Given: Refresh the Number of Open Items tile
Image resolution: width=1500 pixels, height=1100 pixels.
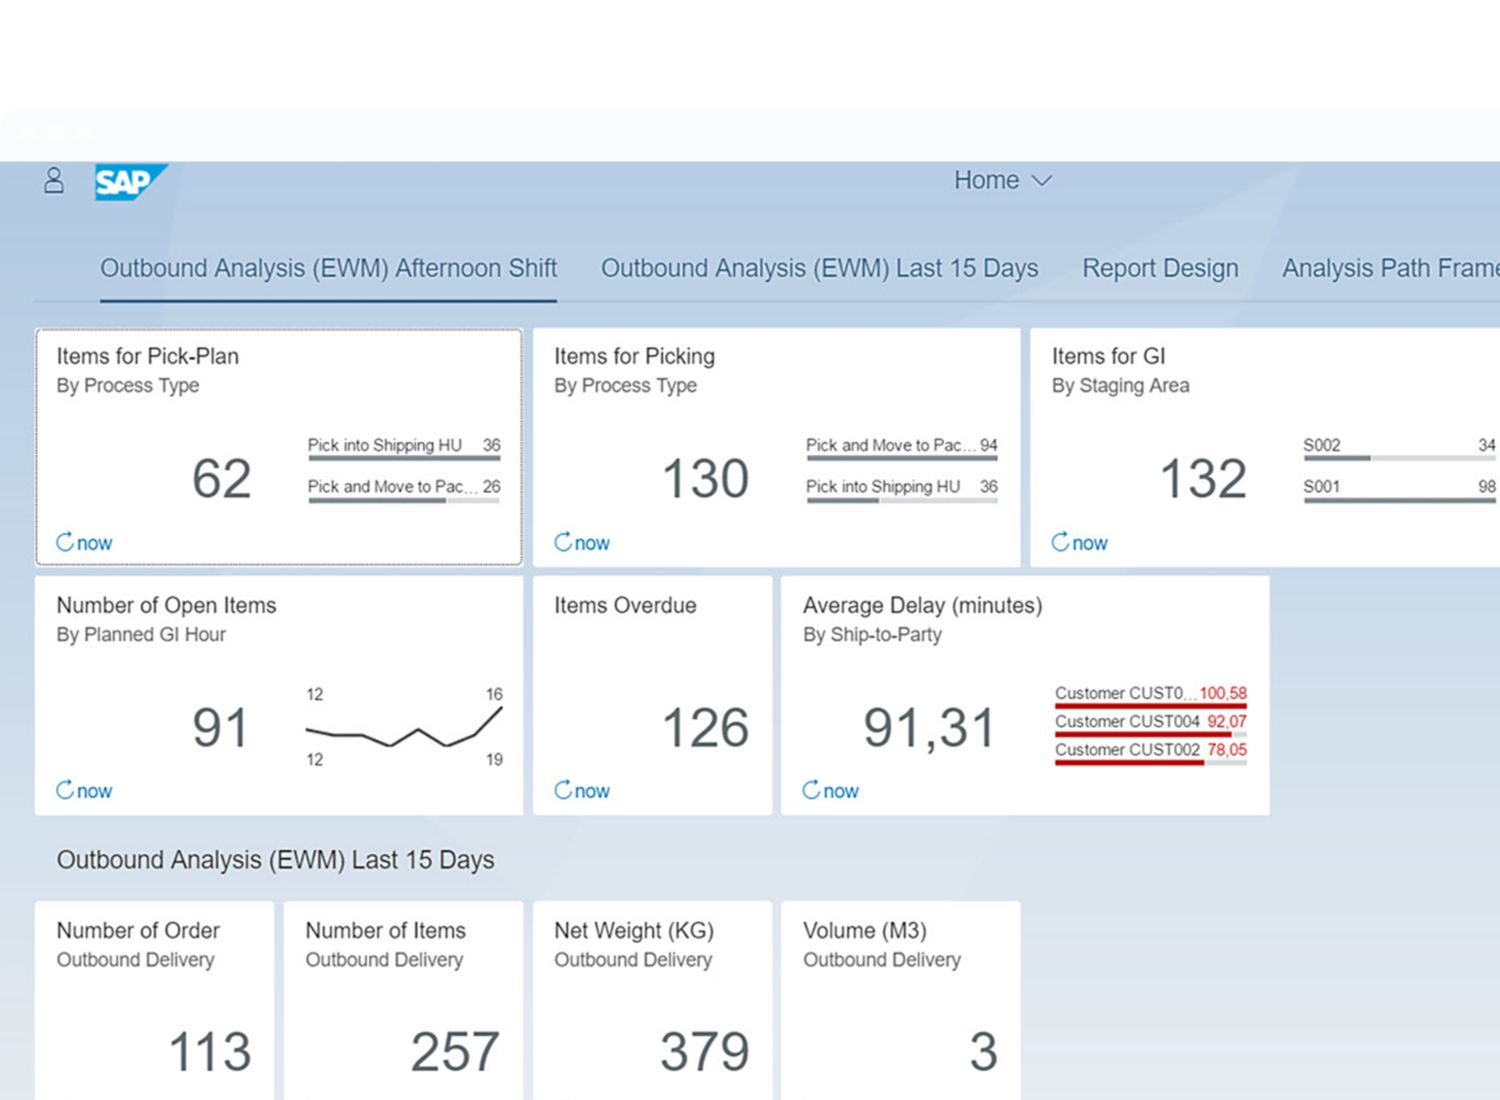Looking at the screenshot, I should pos(66,790).
